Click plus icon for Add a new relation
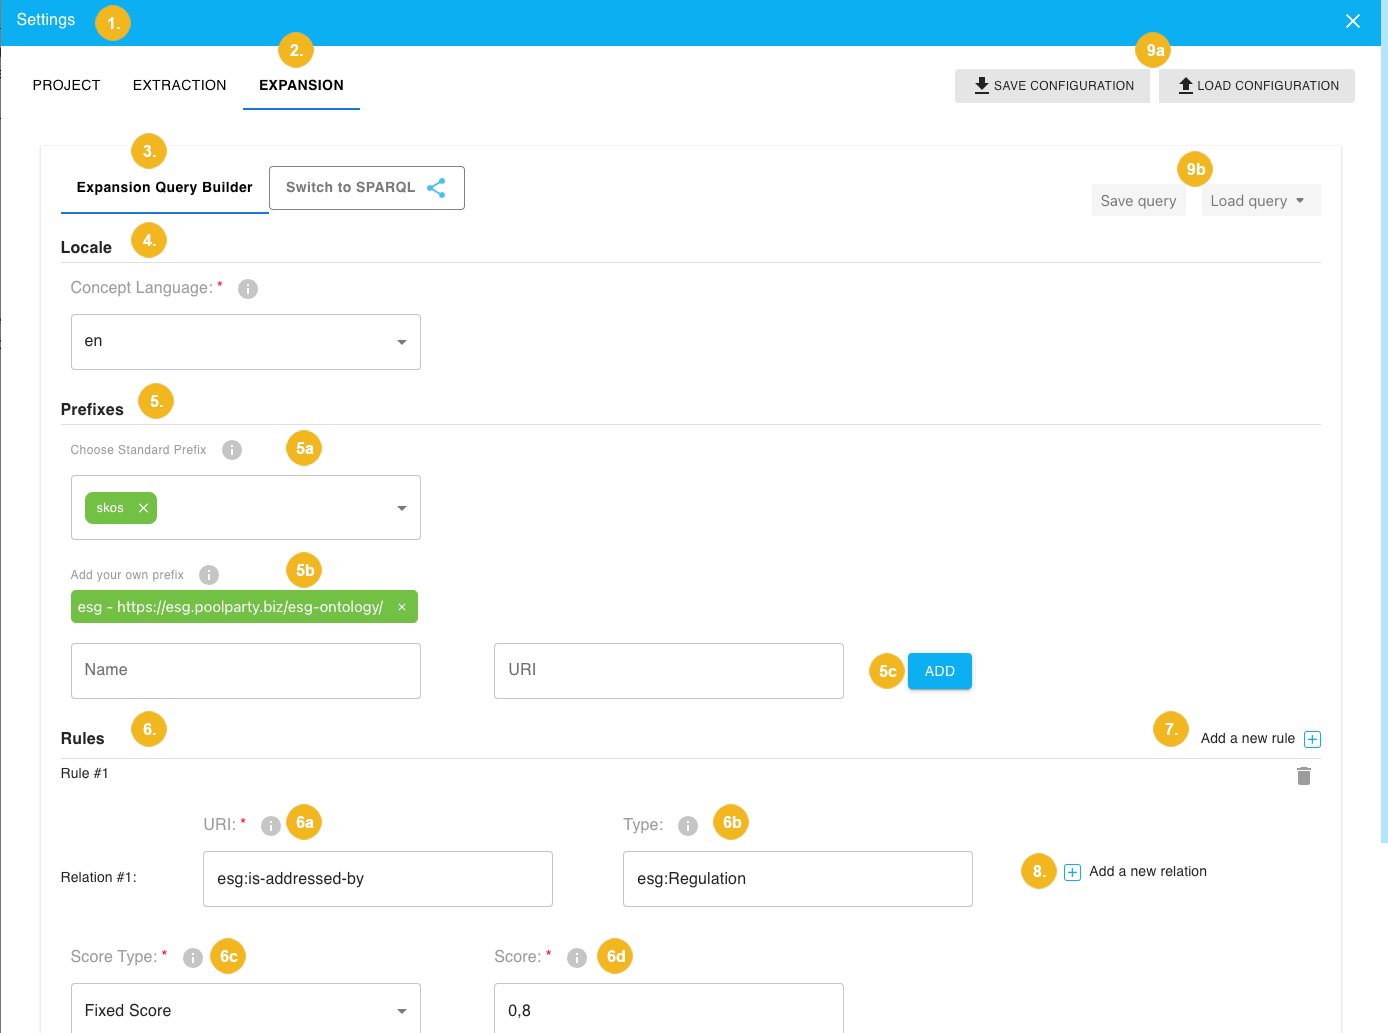 coord(1072,872)
